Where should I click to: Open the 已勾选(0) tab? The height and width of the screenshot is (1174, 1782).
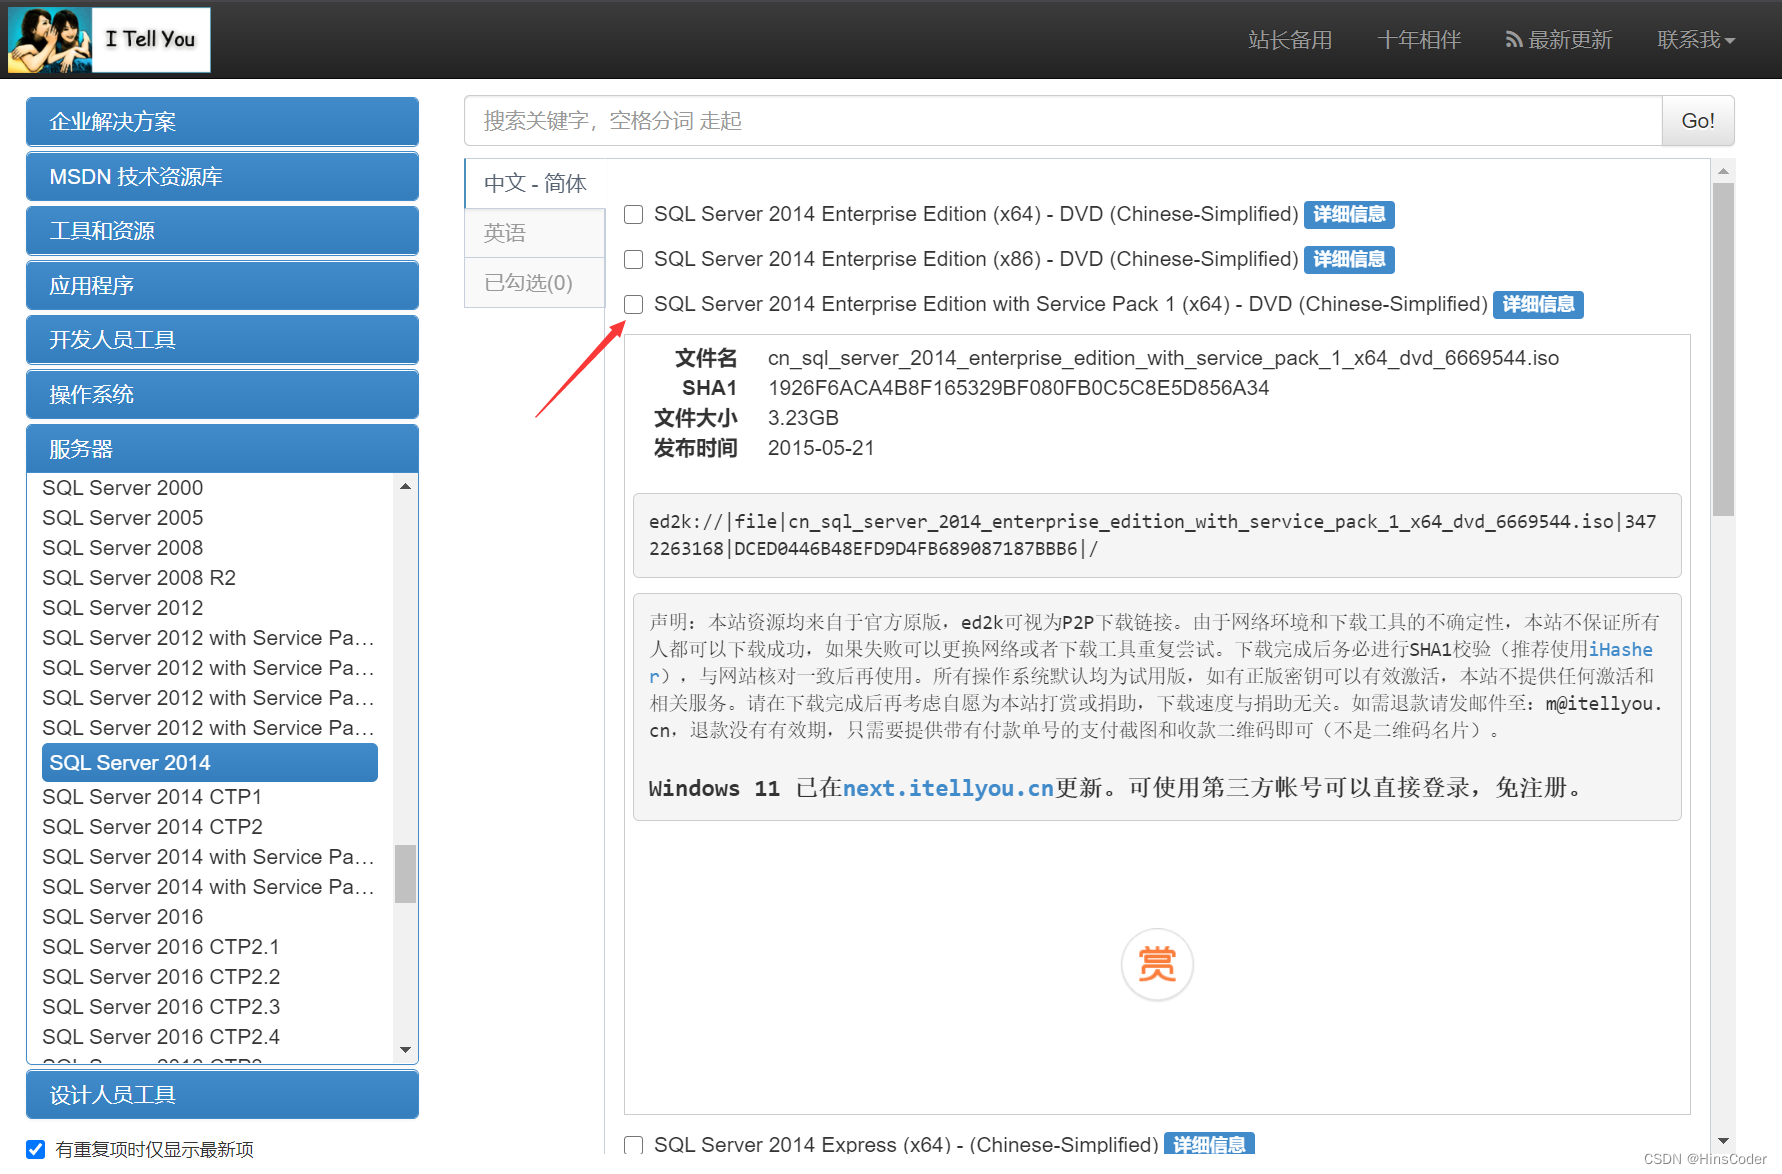coord(535,283)
